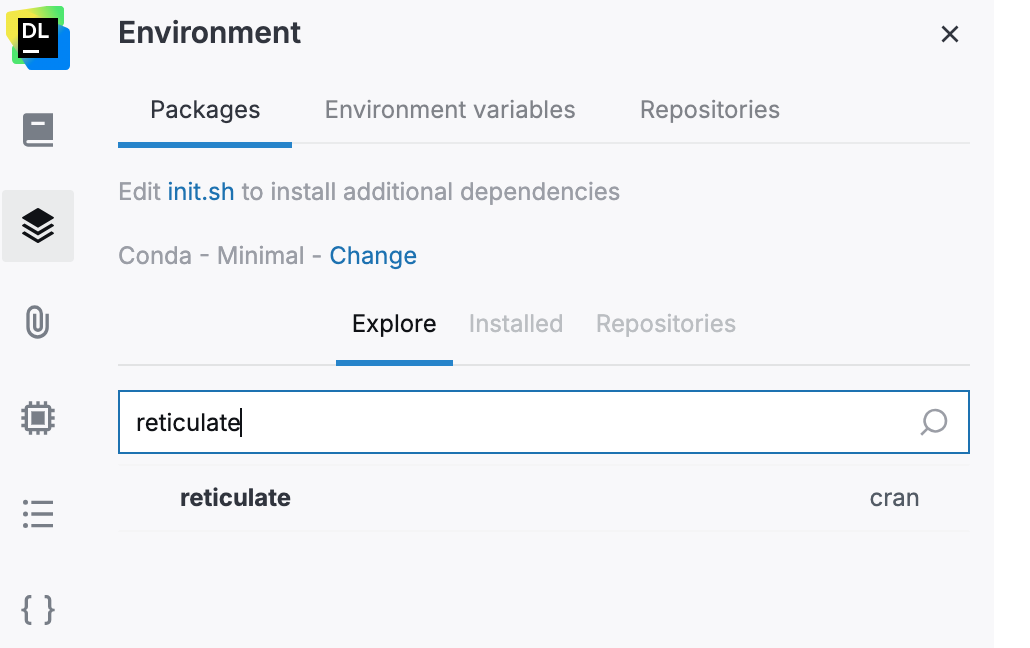The height and width of the screenshot is (648, 1030).
Task: Open init.sh to edit dependencies
Action: [x=200, y=191]
